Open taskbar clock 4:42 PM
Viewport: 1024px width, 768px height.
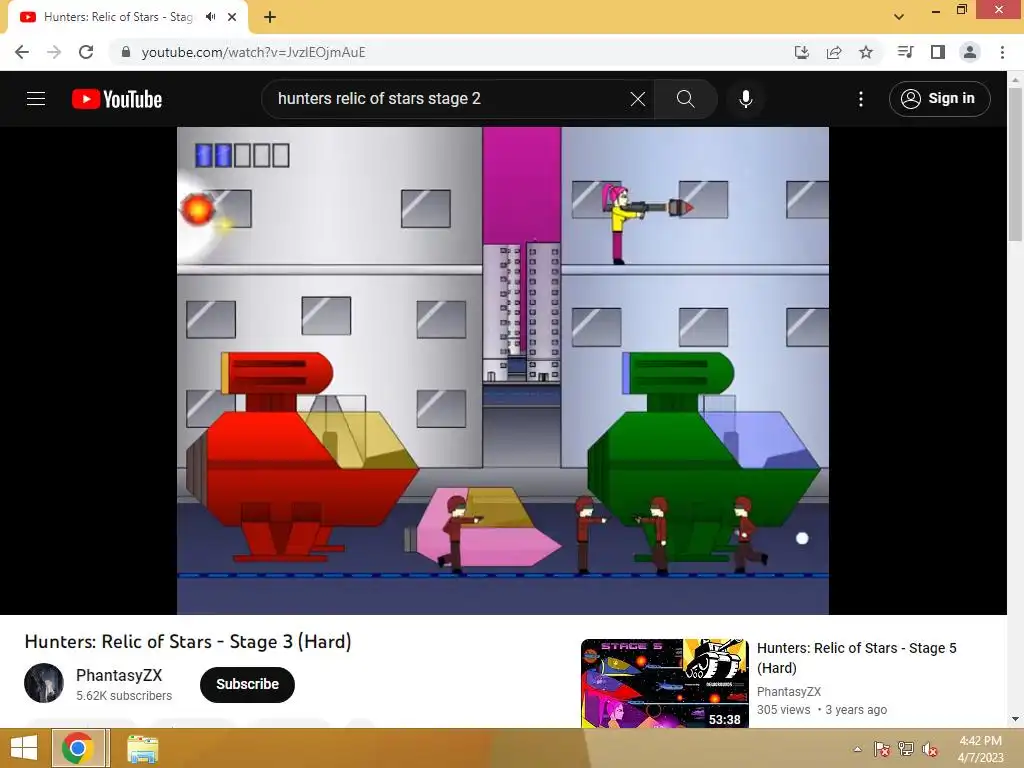[980, 748]
